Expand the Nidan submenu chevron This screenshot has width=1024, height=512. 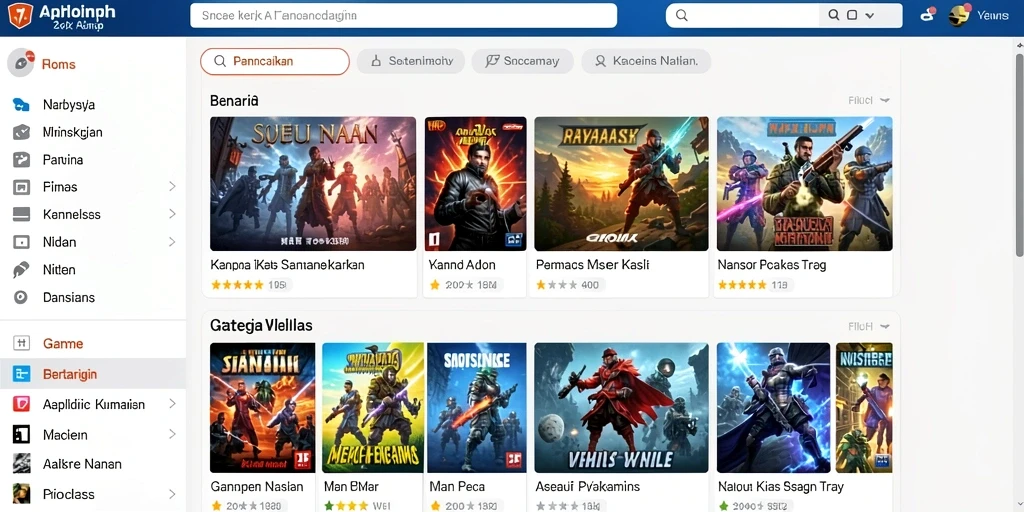coord(172,242)
